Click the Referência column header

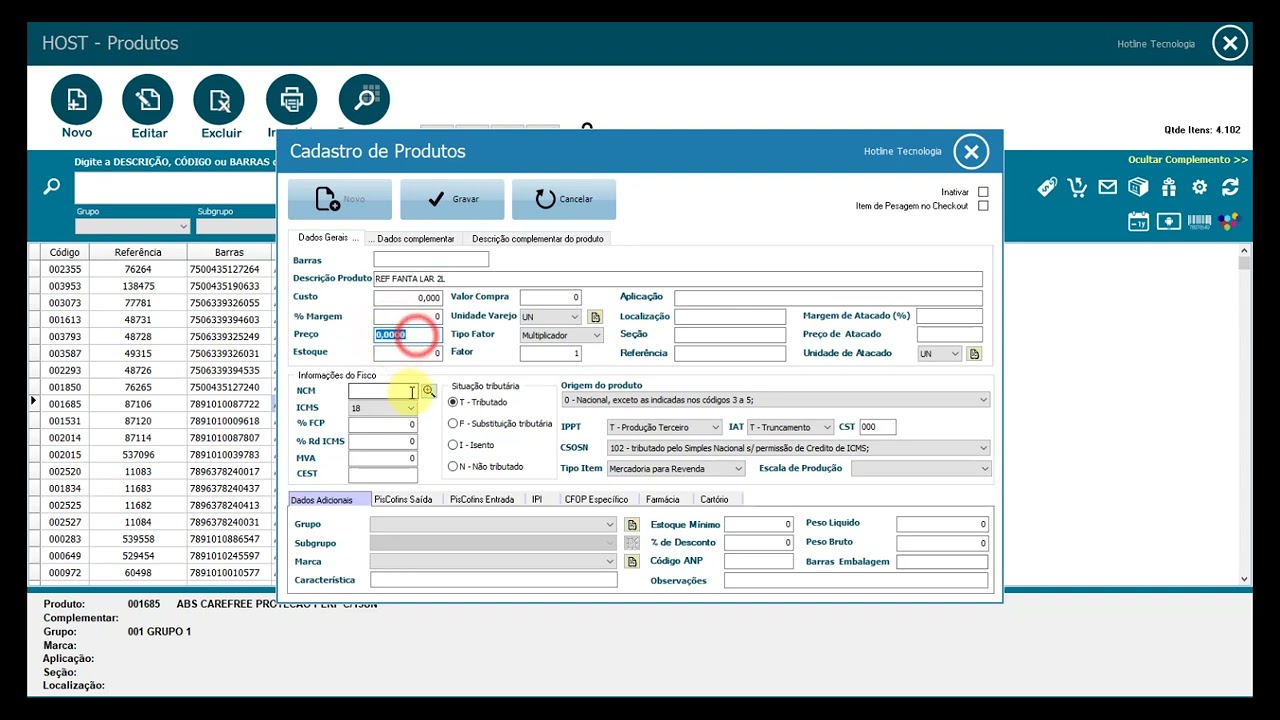click(x=138, y=253)
